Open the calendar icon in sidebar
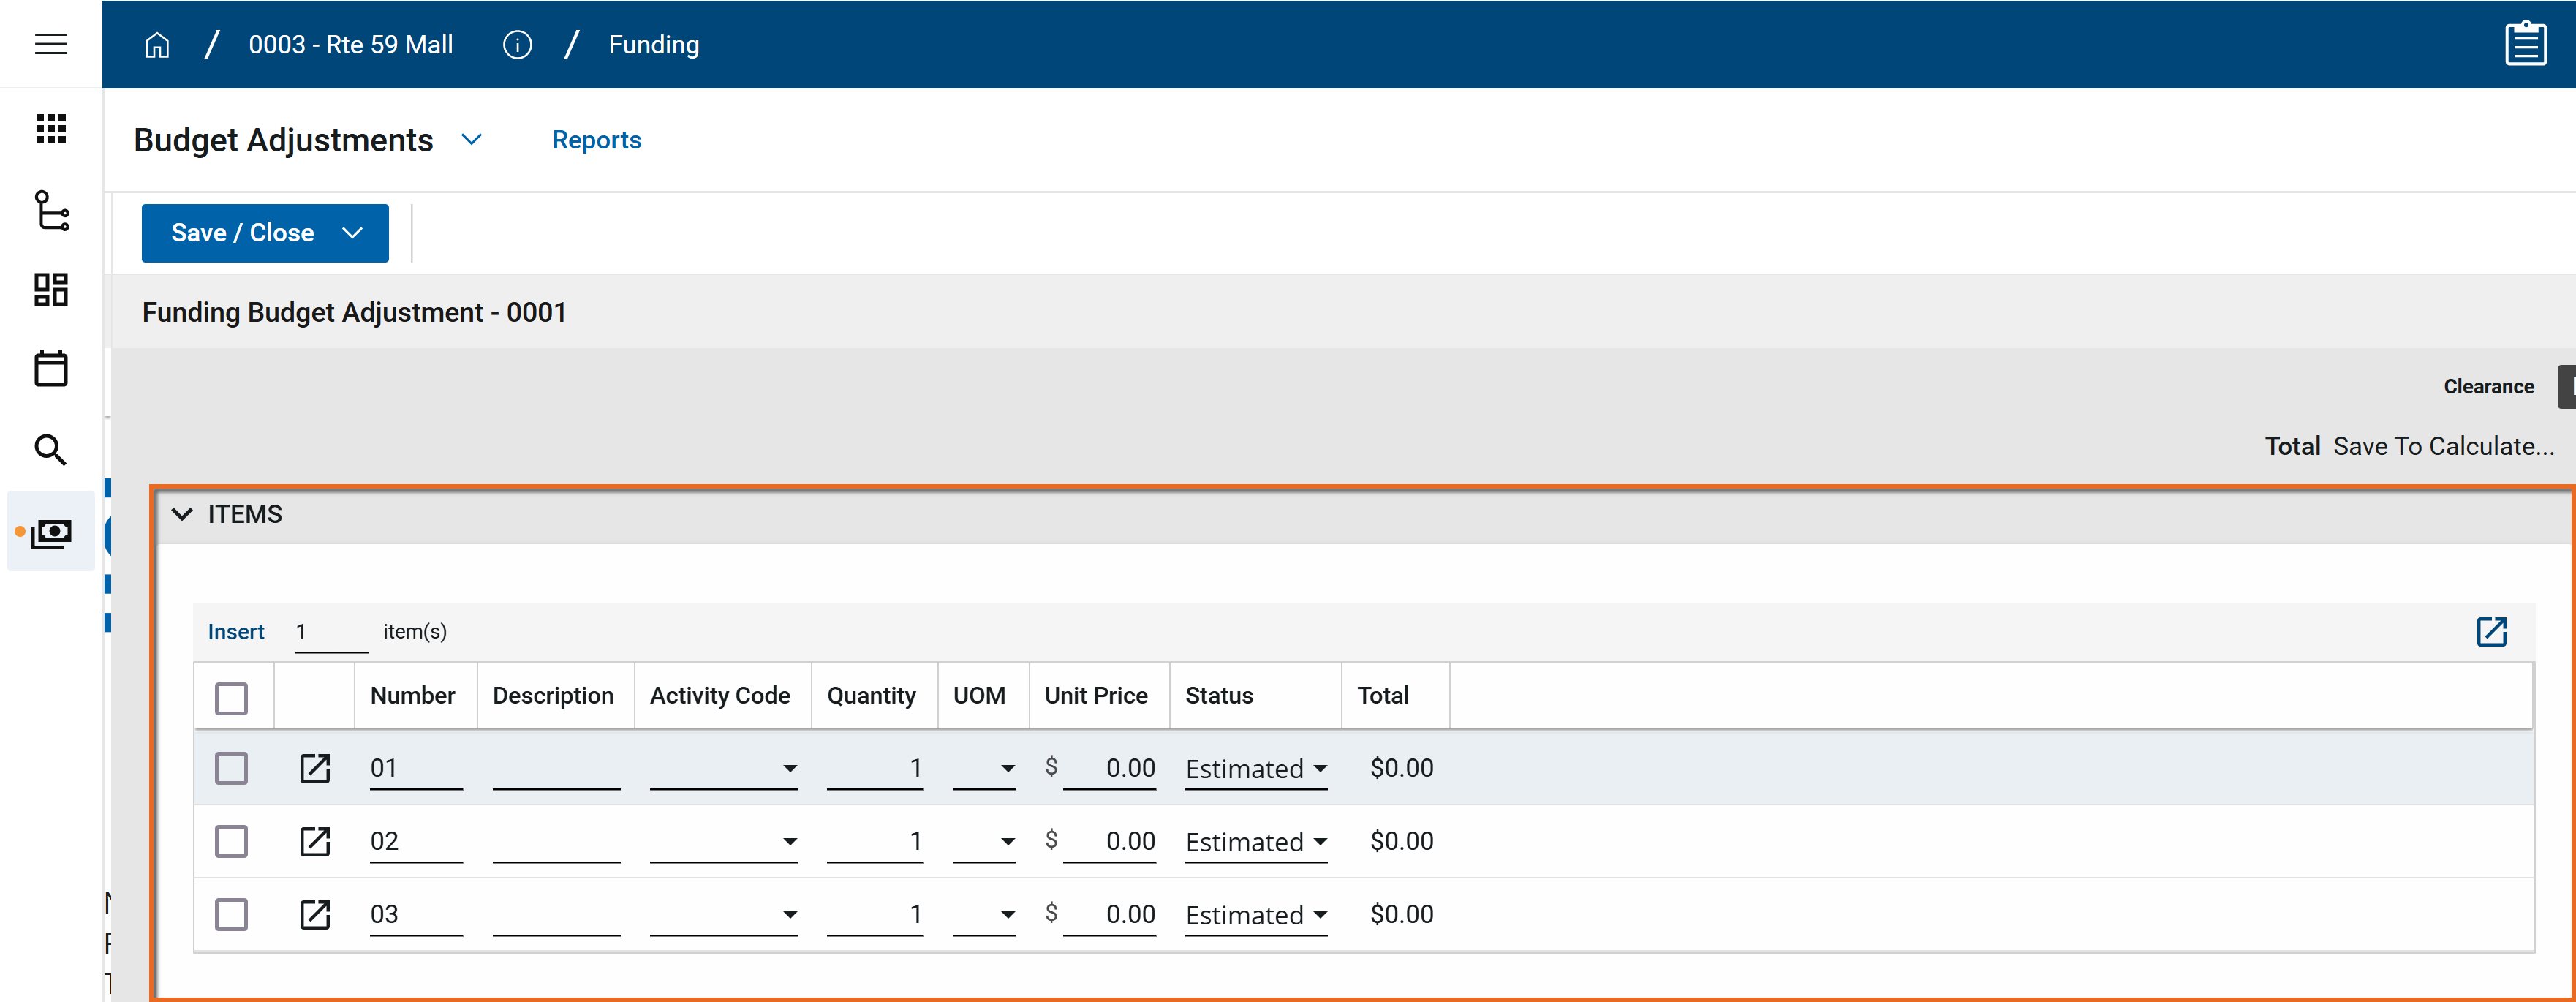The image size is (2576, 1002). [x=51, y=368]
